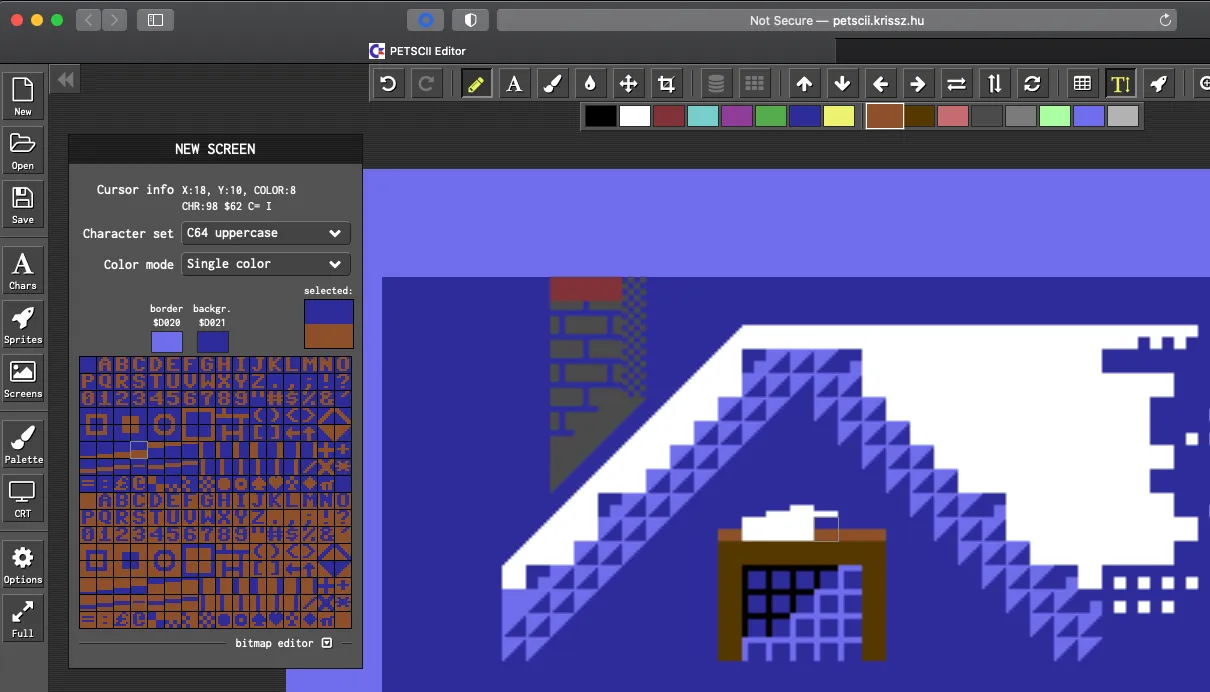Pick the white palette color
1210x692 pixels.
point(635,116)
